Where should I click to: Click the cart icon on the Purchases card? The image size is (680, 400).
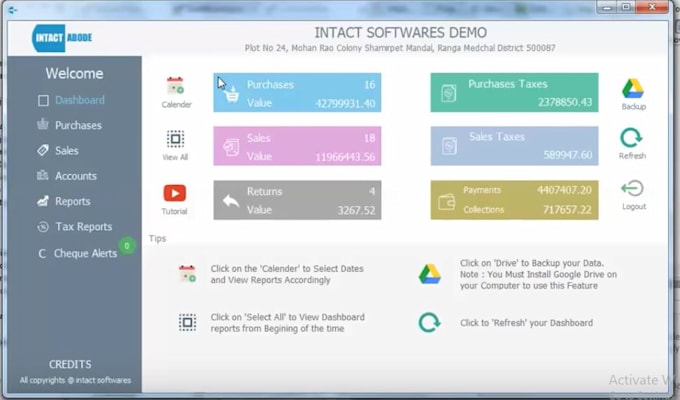point(232,94)
